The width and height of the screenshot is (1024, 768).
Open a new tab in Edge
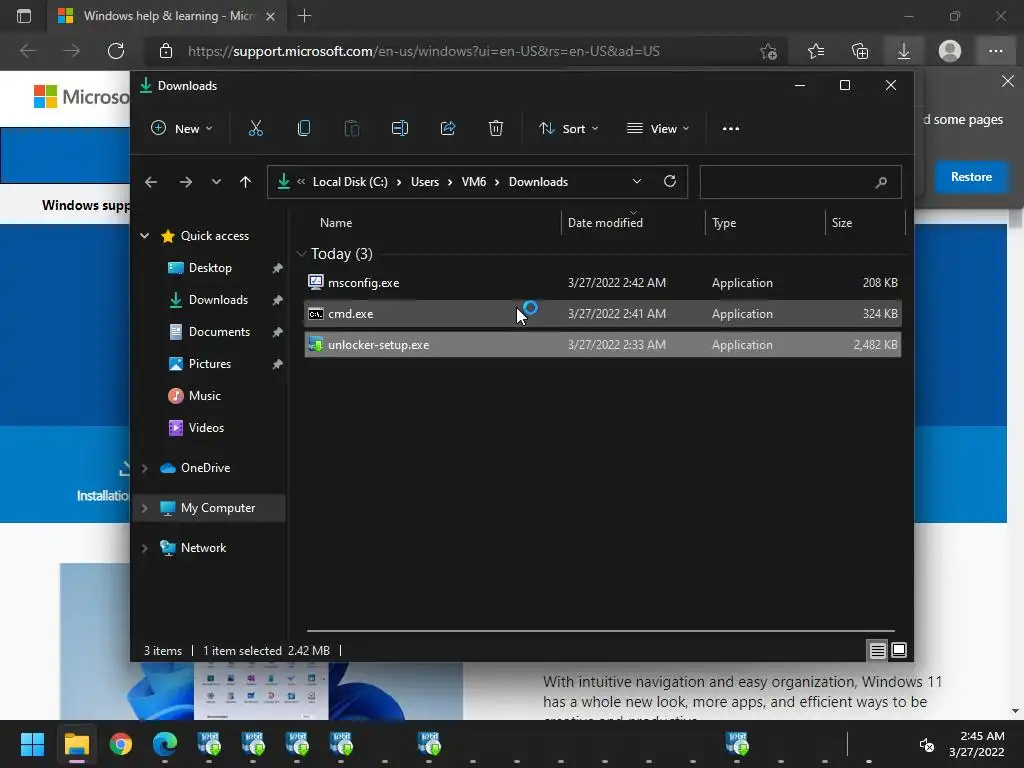[x=304, y=16]
